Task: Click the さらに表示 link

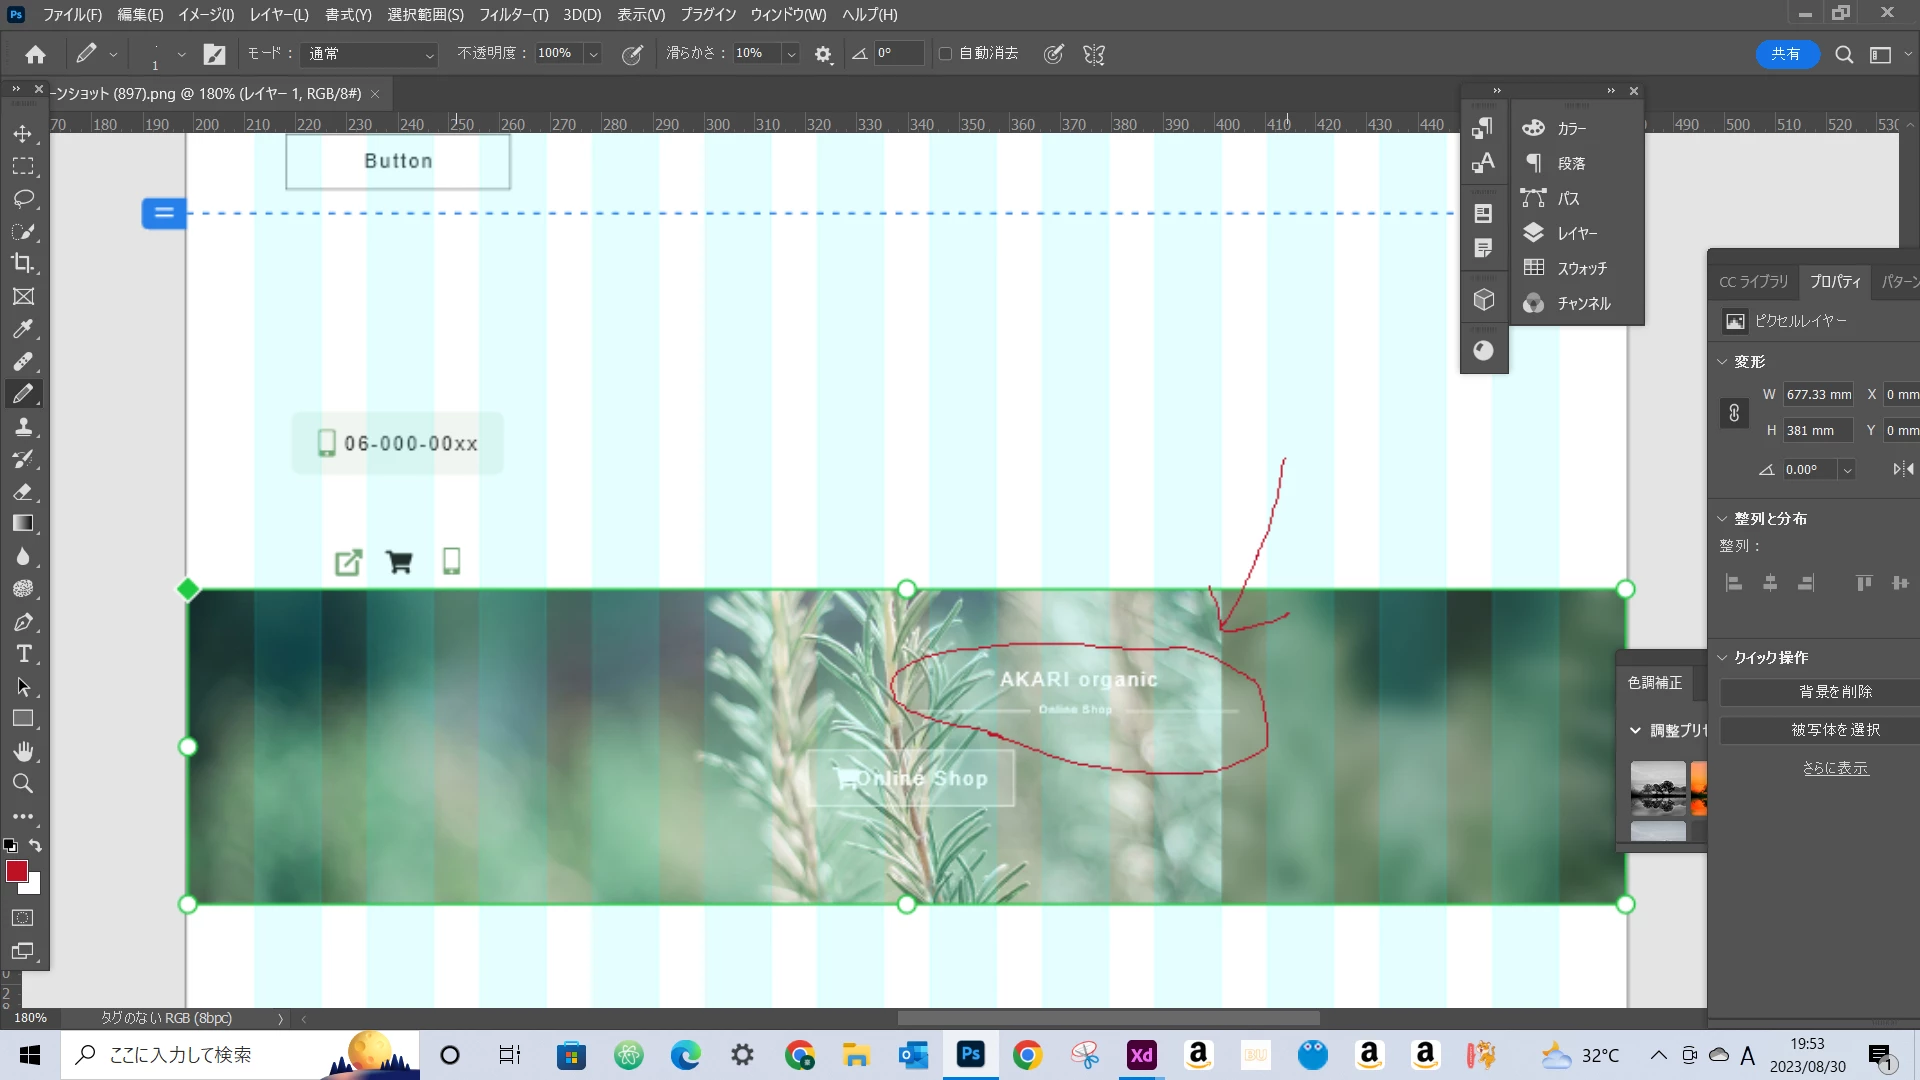Action: point(1835,768)
